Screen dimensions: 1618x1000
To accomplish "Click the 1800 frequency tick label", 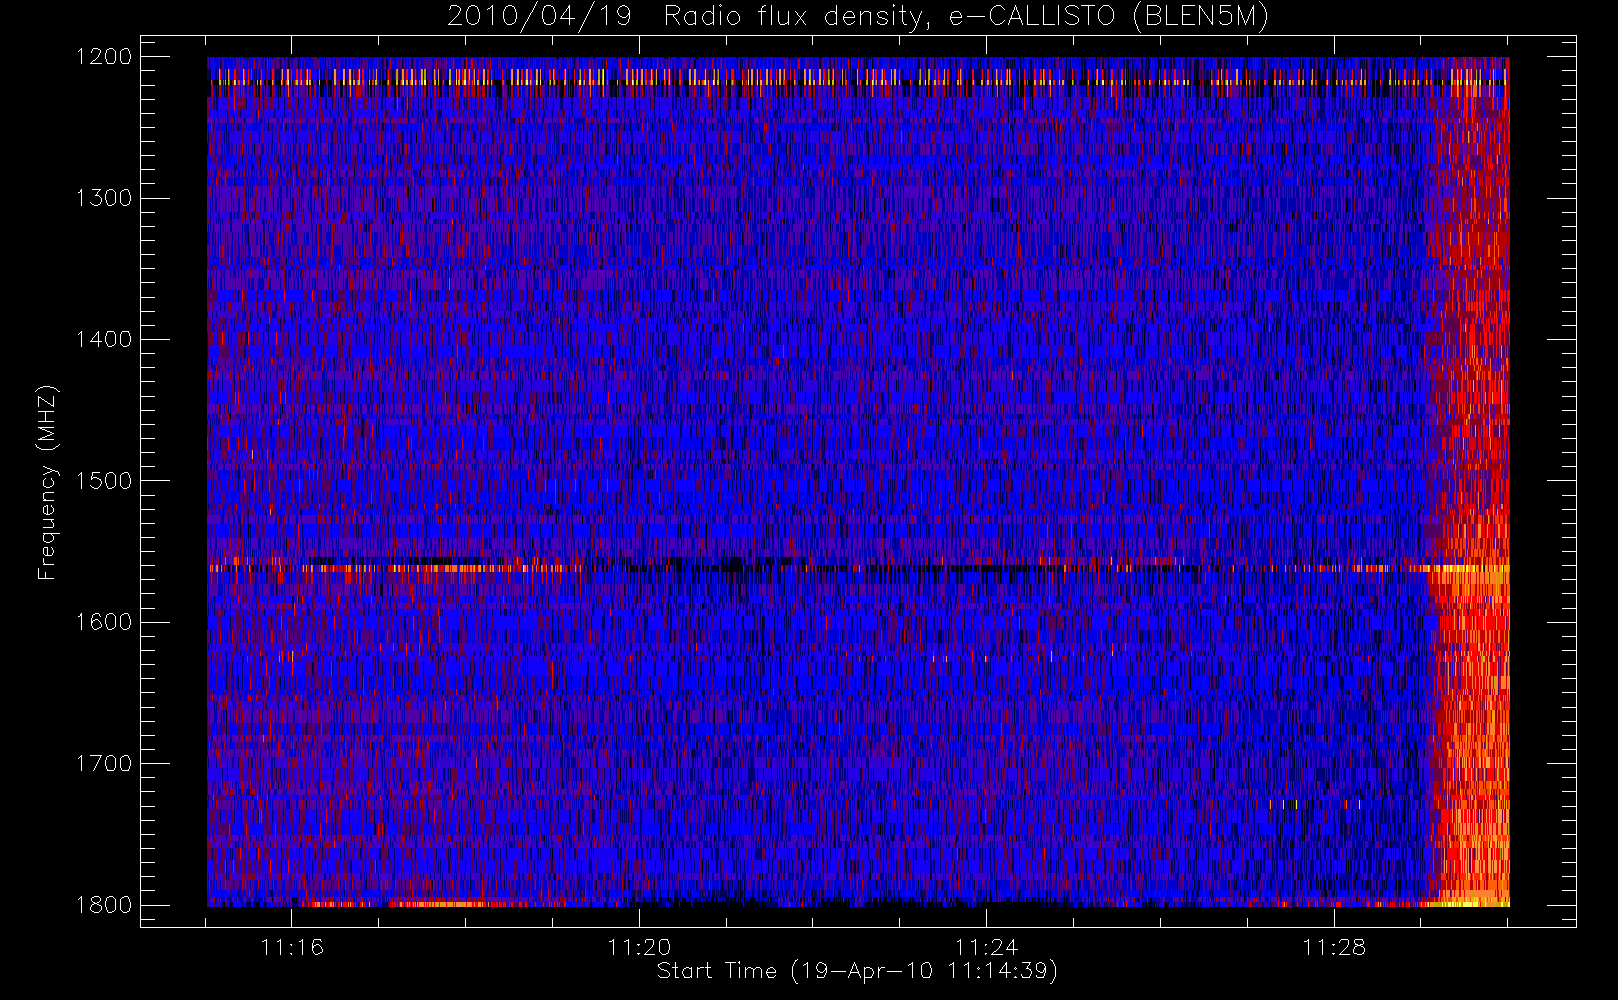I will [x=104, y=905].
